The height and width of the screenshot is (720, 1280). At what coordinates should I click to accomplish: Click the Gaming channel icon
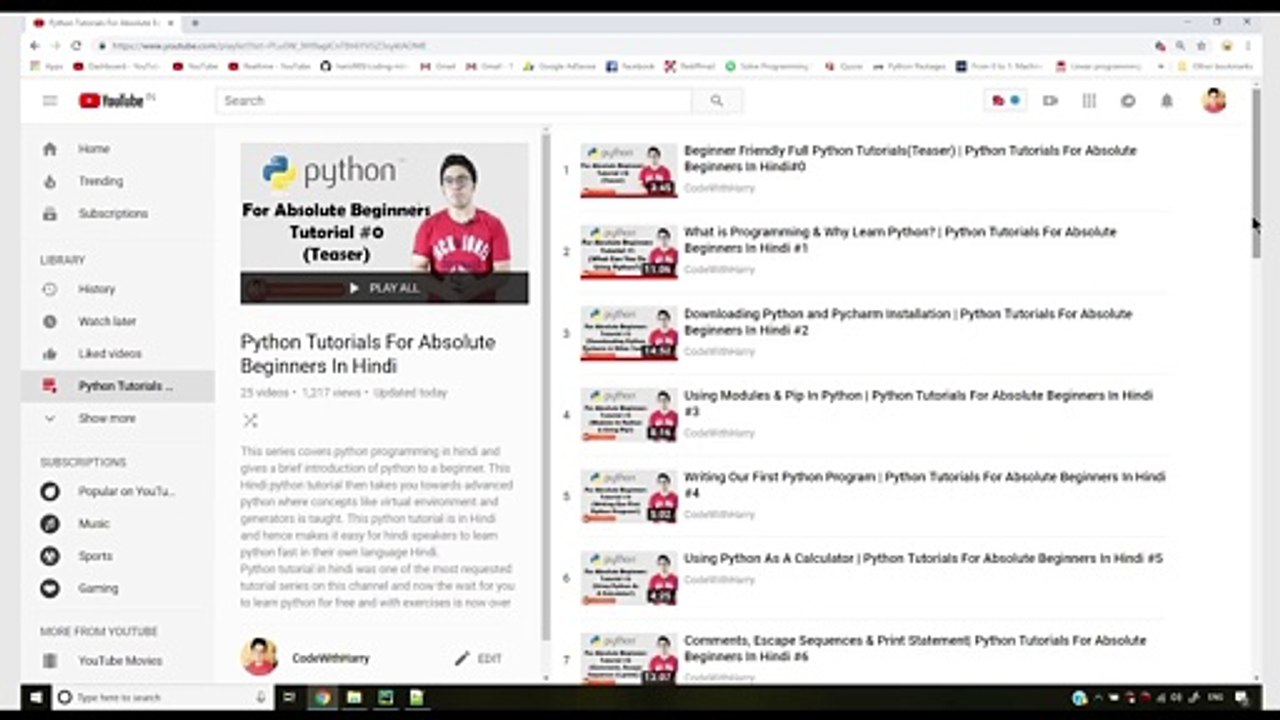[x=50, y=588]
